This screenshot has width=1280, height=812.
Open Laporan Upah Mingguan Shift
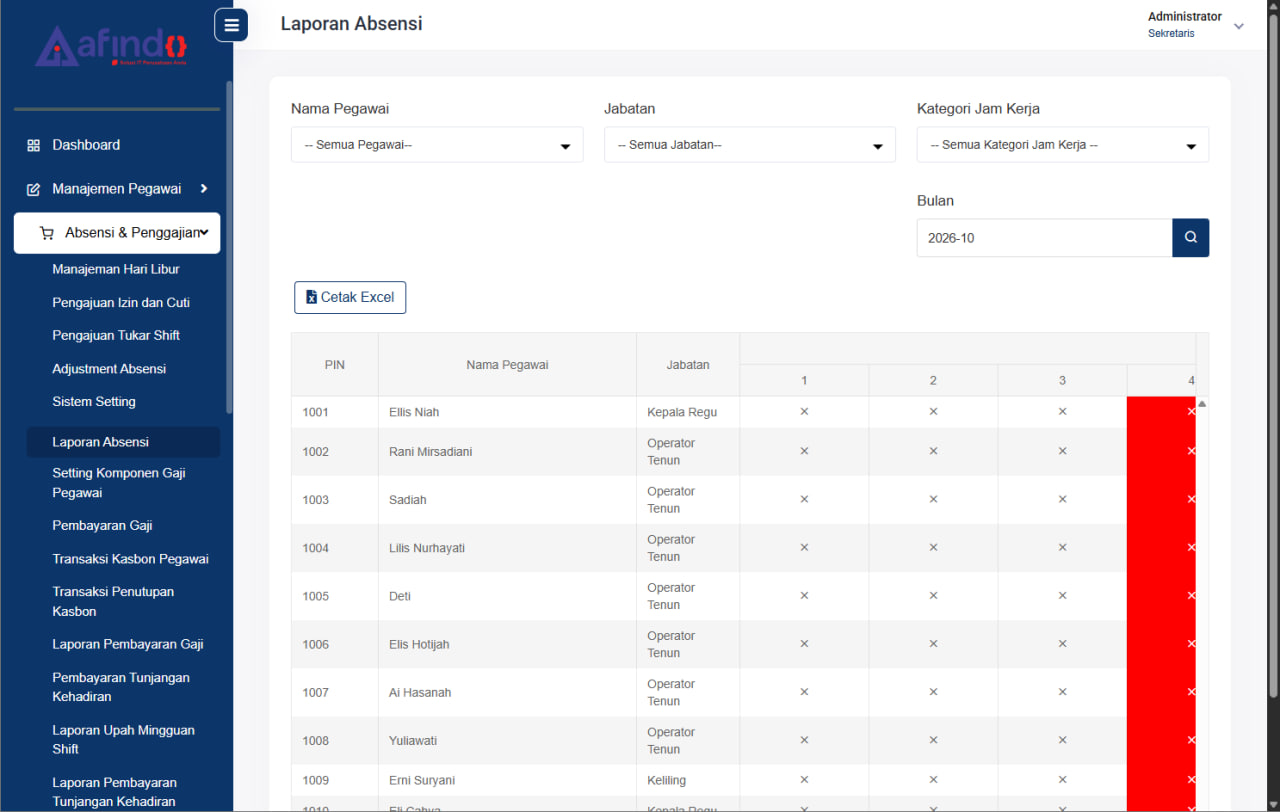click(x=123, y=739)
